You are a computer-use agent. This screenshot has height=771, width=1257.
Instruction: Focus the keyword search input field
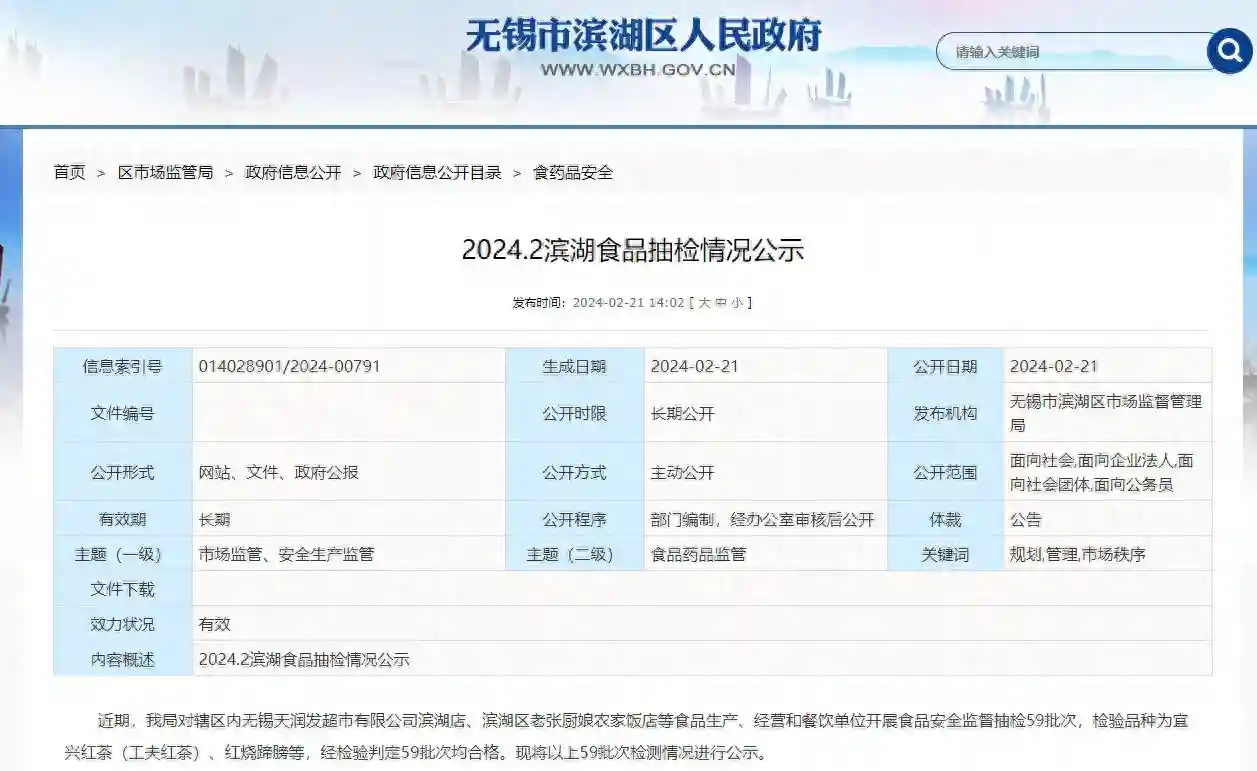pos(1074,51)
